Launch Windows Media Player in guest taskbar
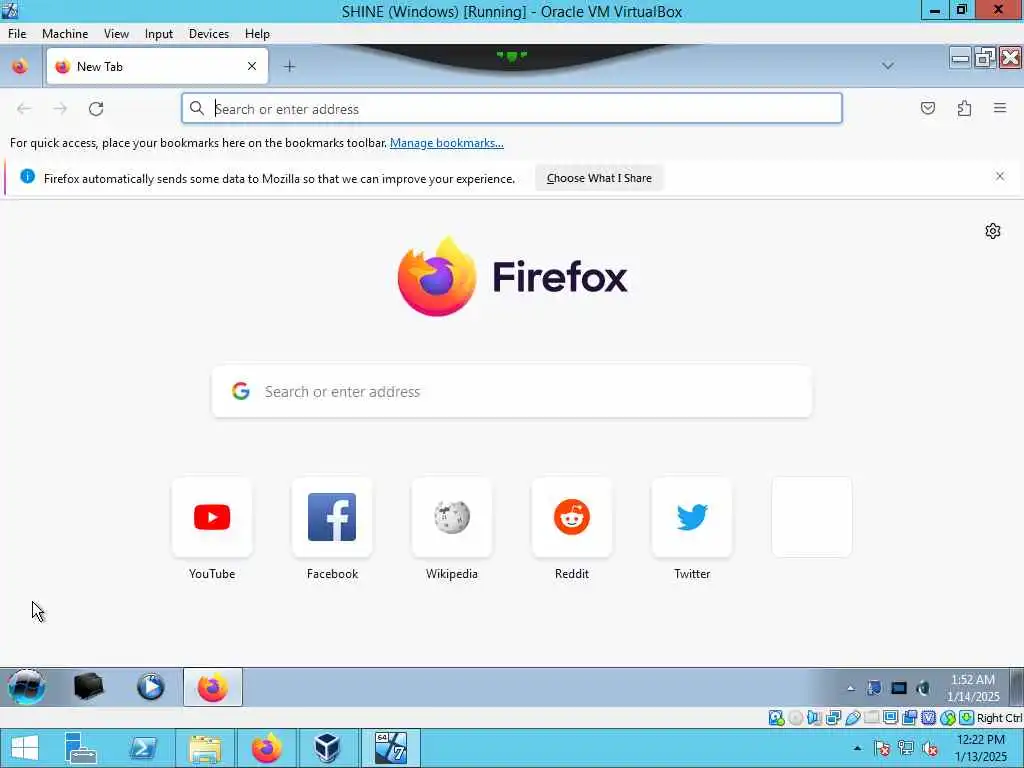The width and height of the screenshot is (1024, 768). [x=151, y=687]
